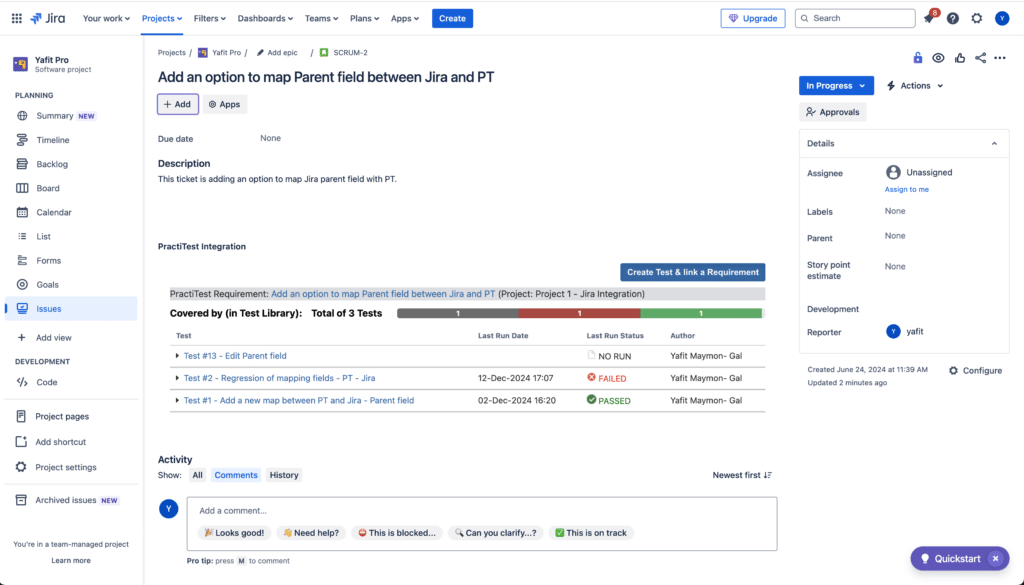Click the green passed segment of coverage bar

pos(701,313)
